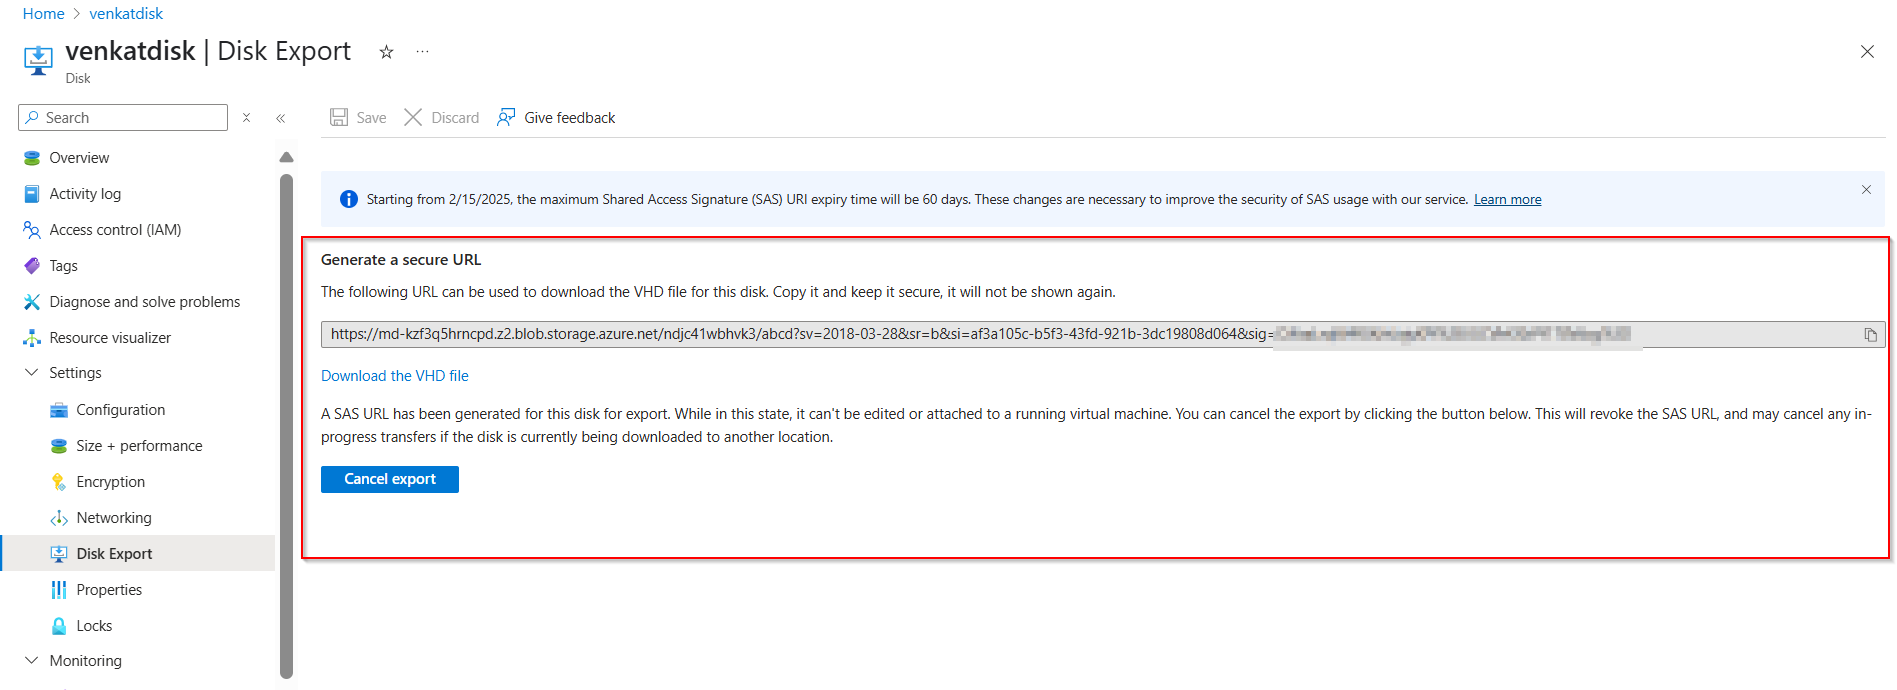Click the Give feedback person icon

[x=506, y=118]
